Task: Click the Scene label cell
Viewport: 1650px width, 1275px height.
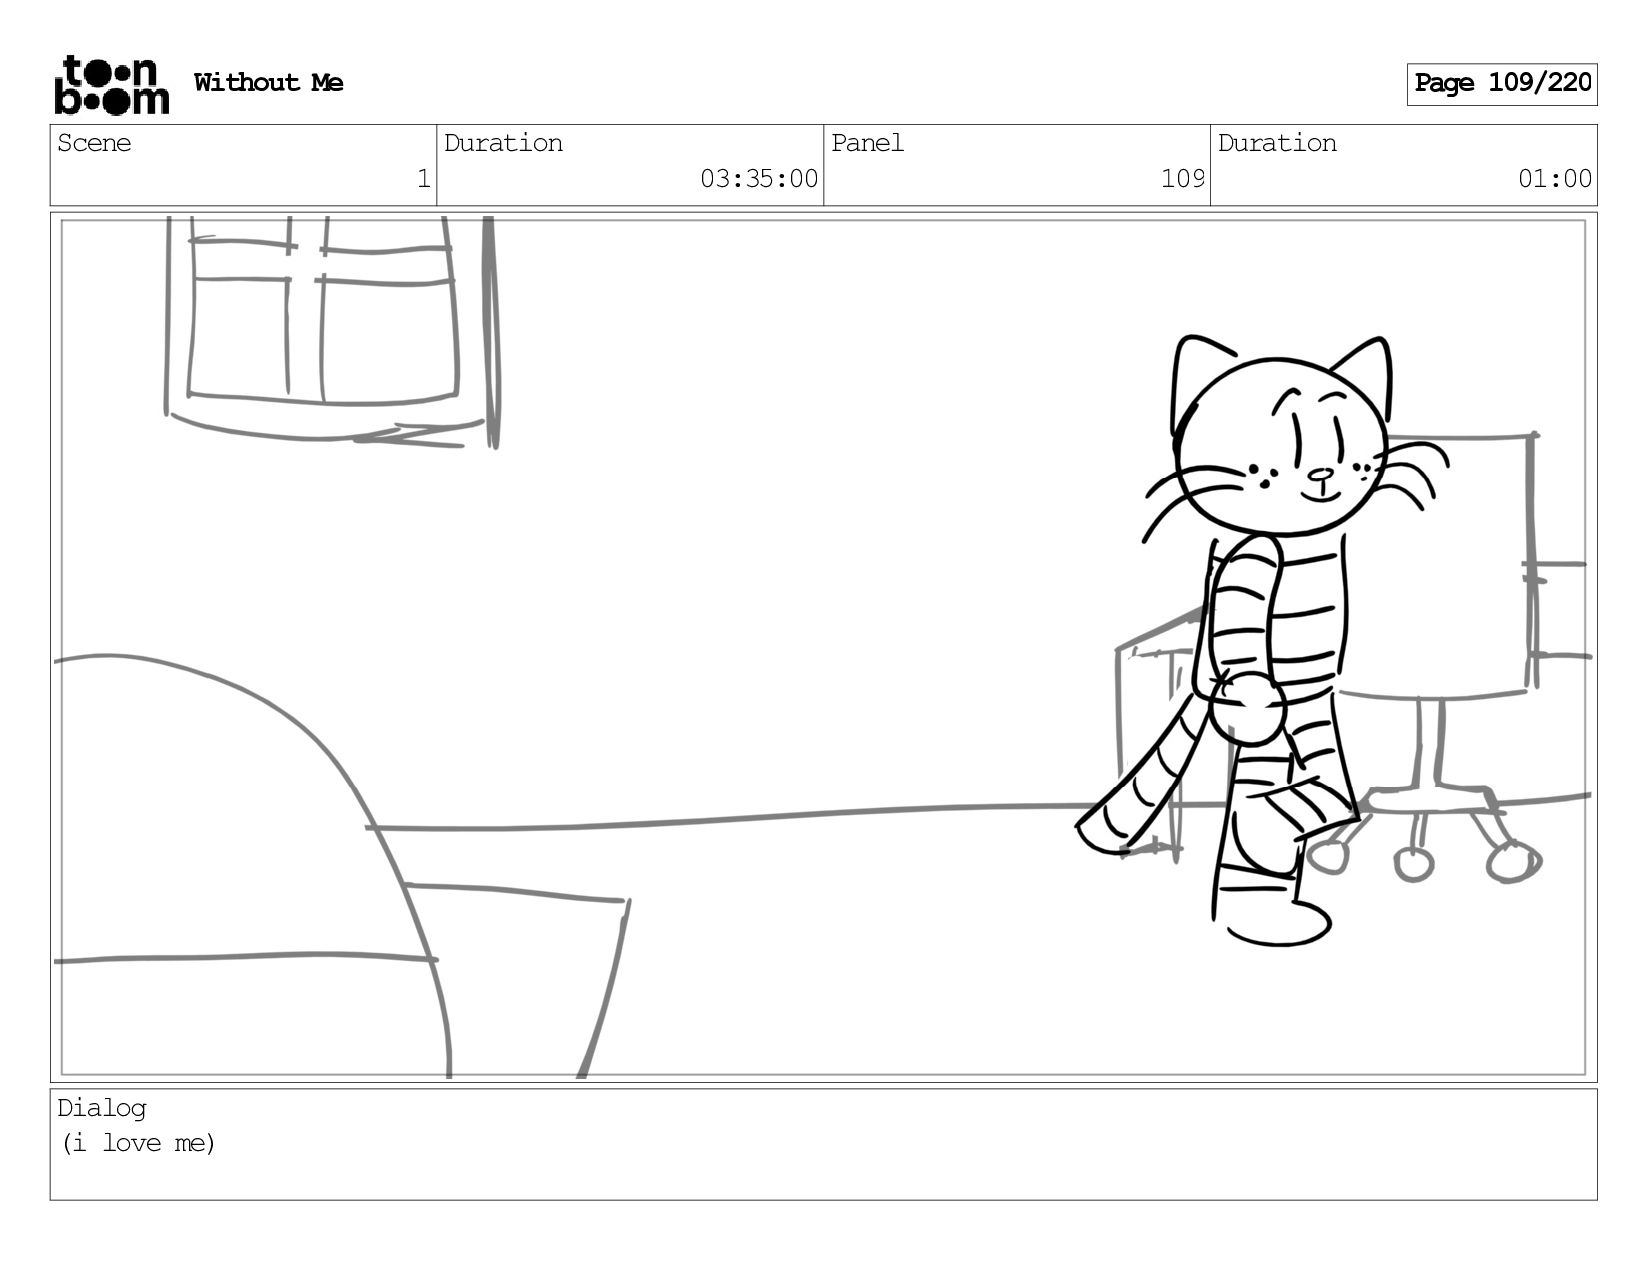Action: (x=243, y=165)
